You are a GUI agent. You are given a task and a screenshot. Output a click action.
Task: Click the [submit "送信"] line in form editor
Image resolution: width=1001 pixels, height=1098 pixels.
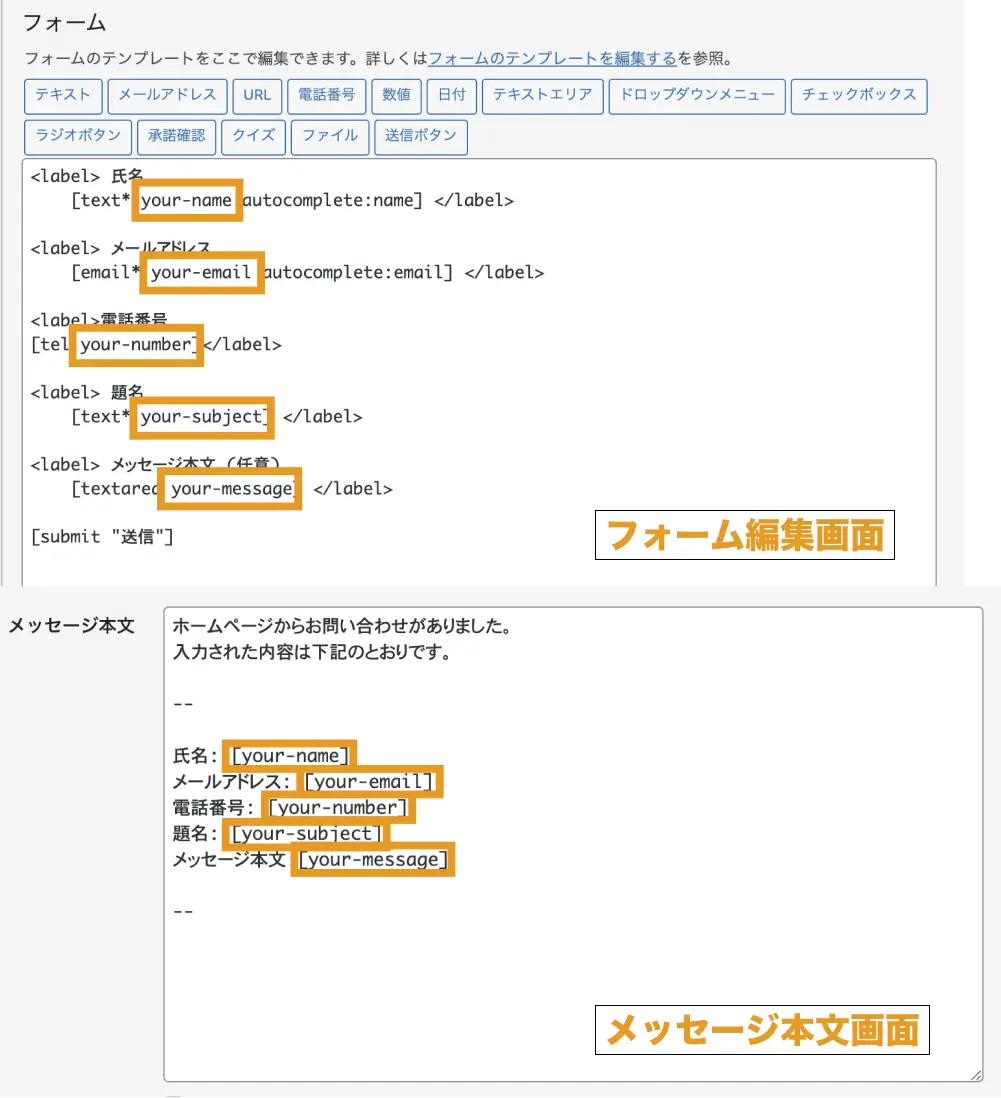click(x=102, y=537)
